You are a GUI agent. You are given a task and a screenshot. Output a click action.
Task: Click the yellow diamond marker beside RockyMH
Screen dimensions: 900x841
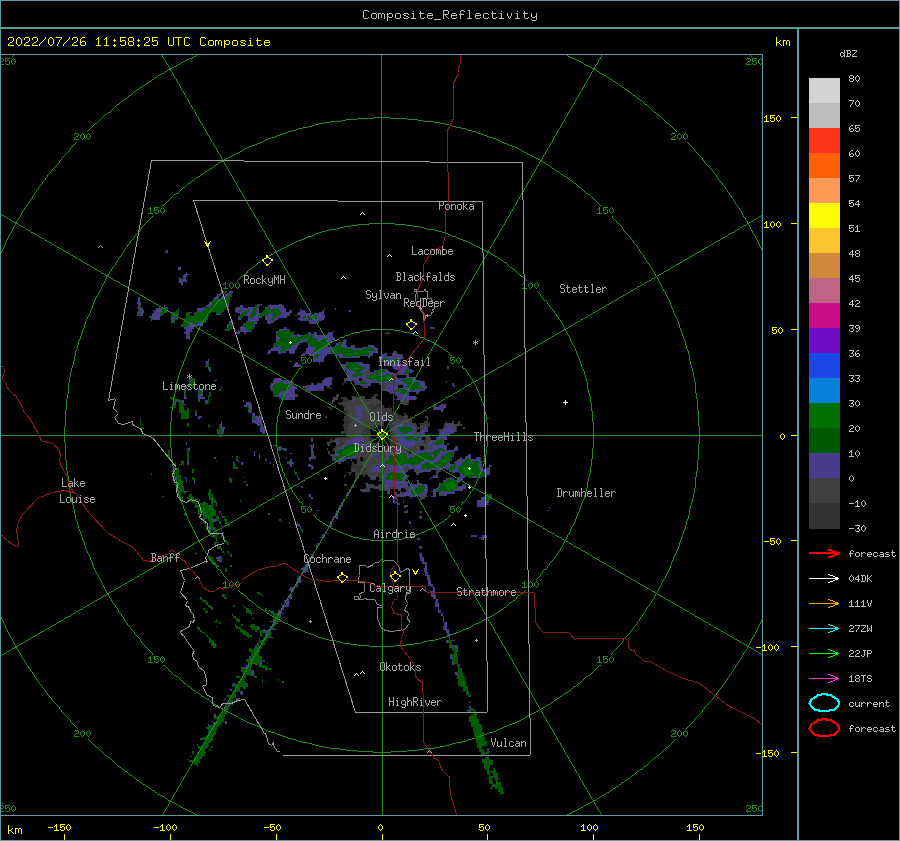tap(267, 261)
